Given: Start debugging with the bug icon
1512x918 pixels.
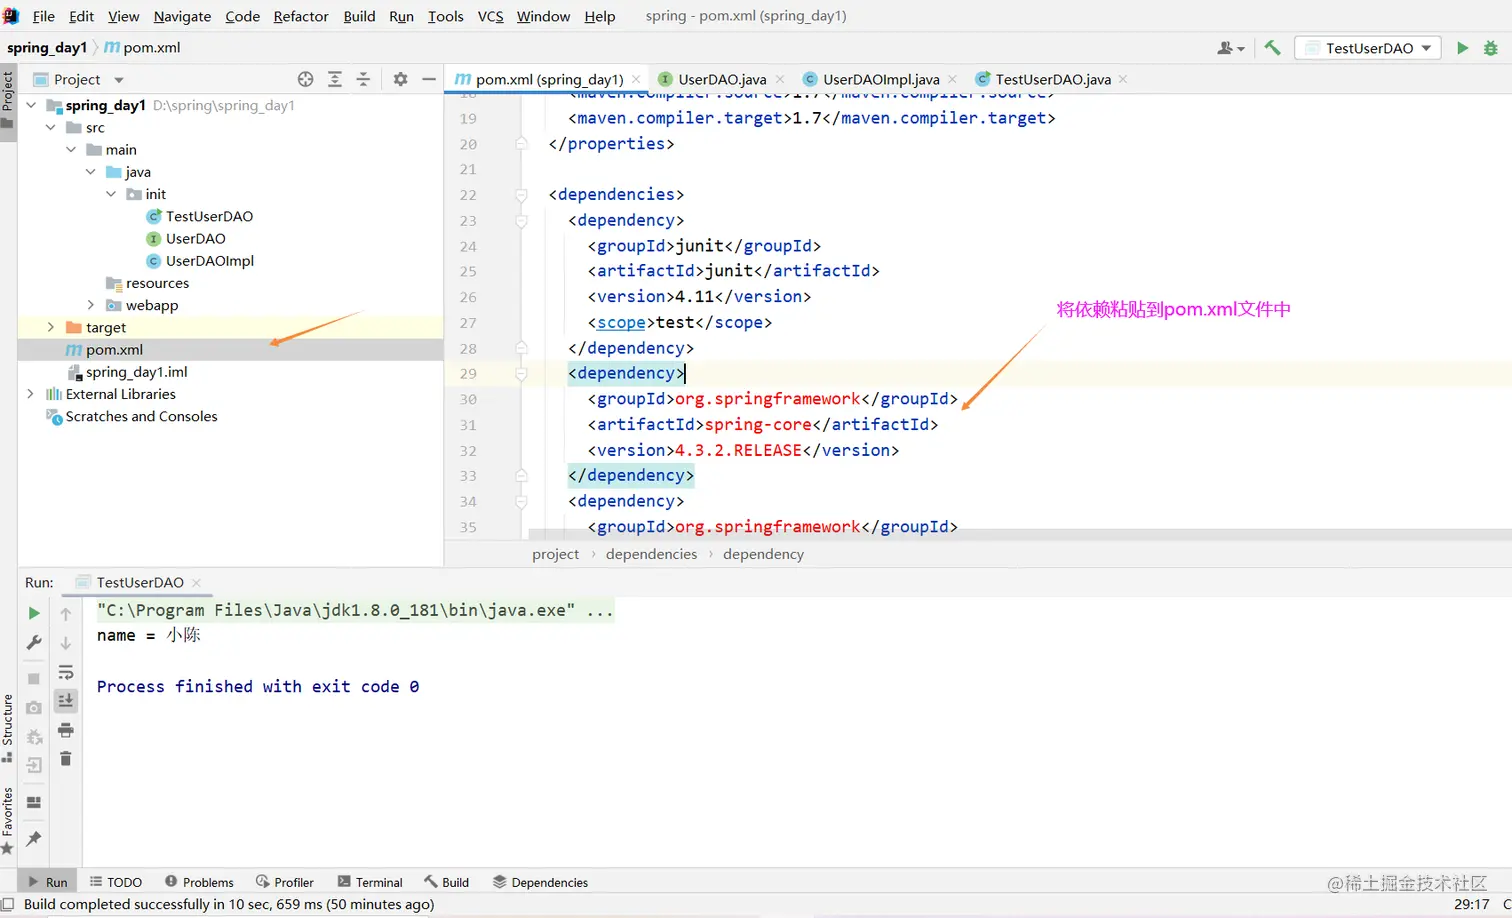Looking at the screenshot, I should 1491,48.
